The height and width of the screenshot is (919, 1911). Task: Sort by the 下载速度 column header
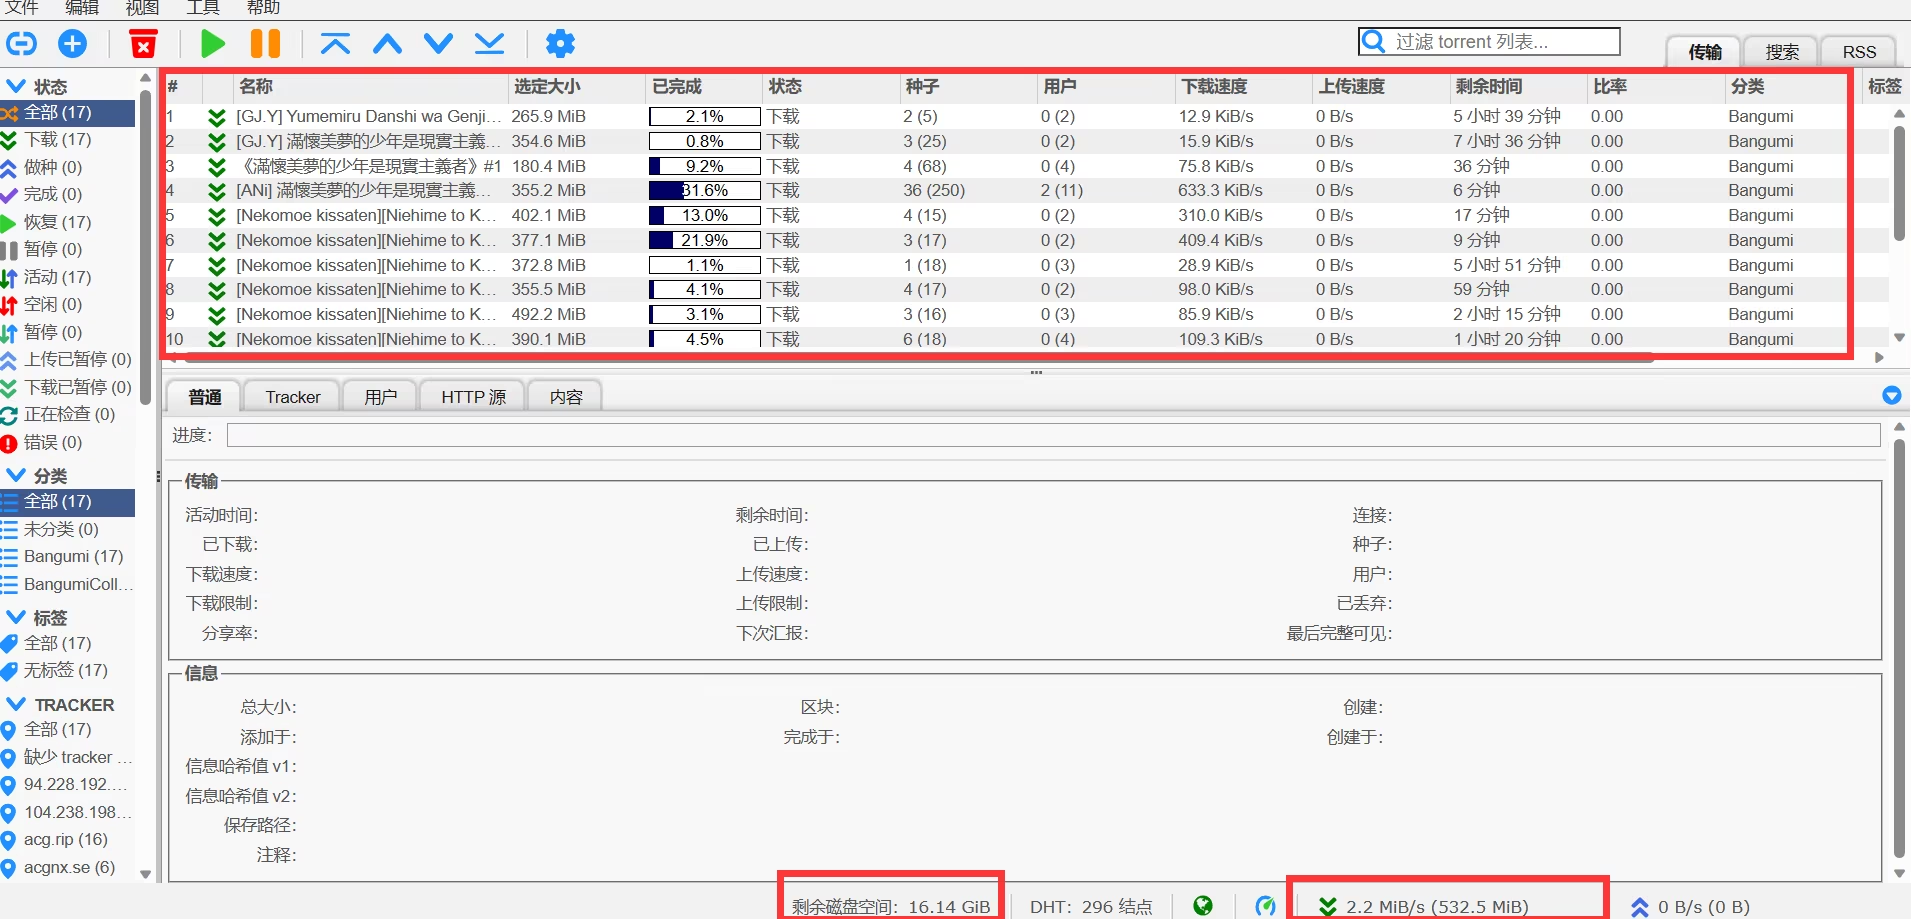pos(1214,87)
